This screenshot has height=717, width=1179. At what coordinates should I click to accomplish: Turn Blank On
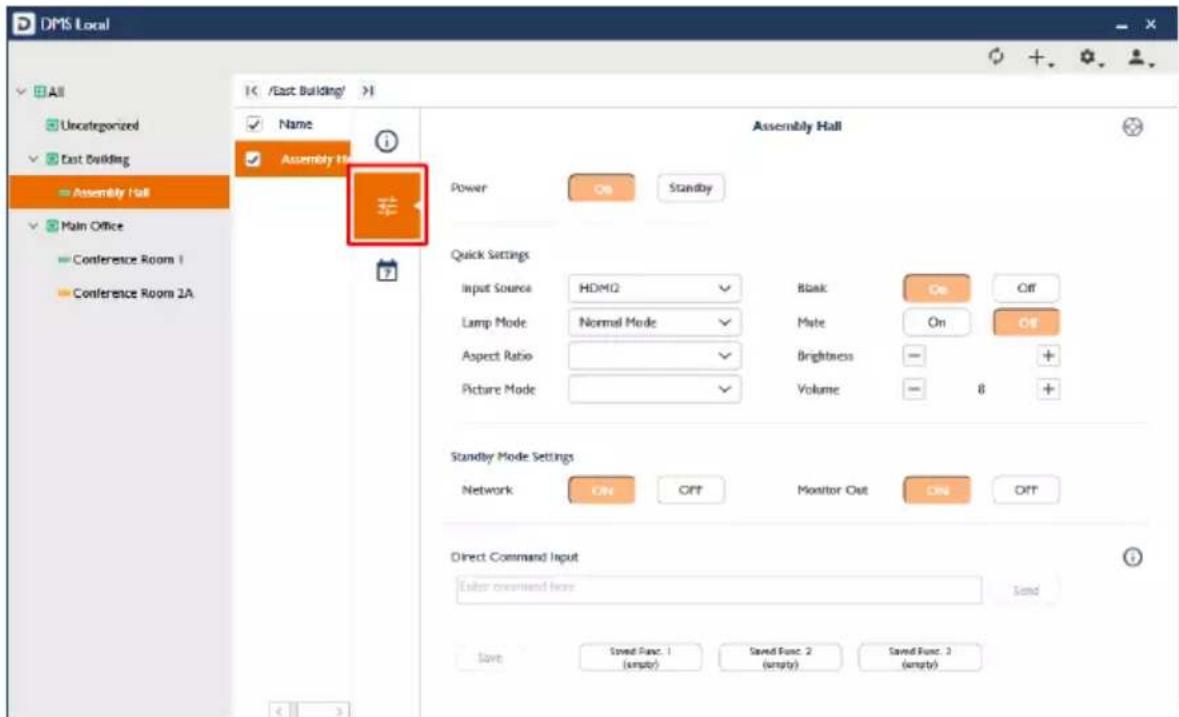pyautogui.click(x=937, y=289)
